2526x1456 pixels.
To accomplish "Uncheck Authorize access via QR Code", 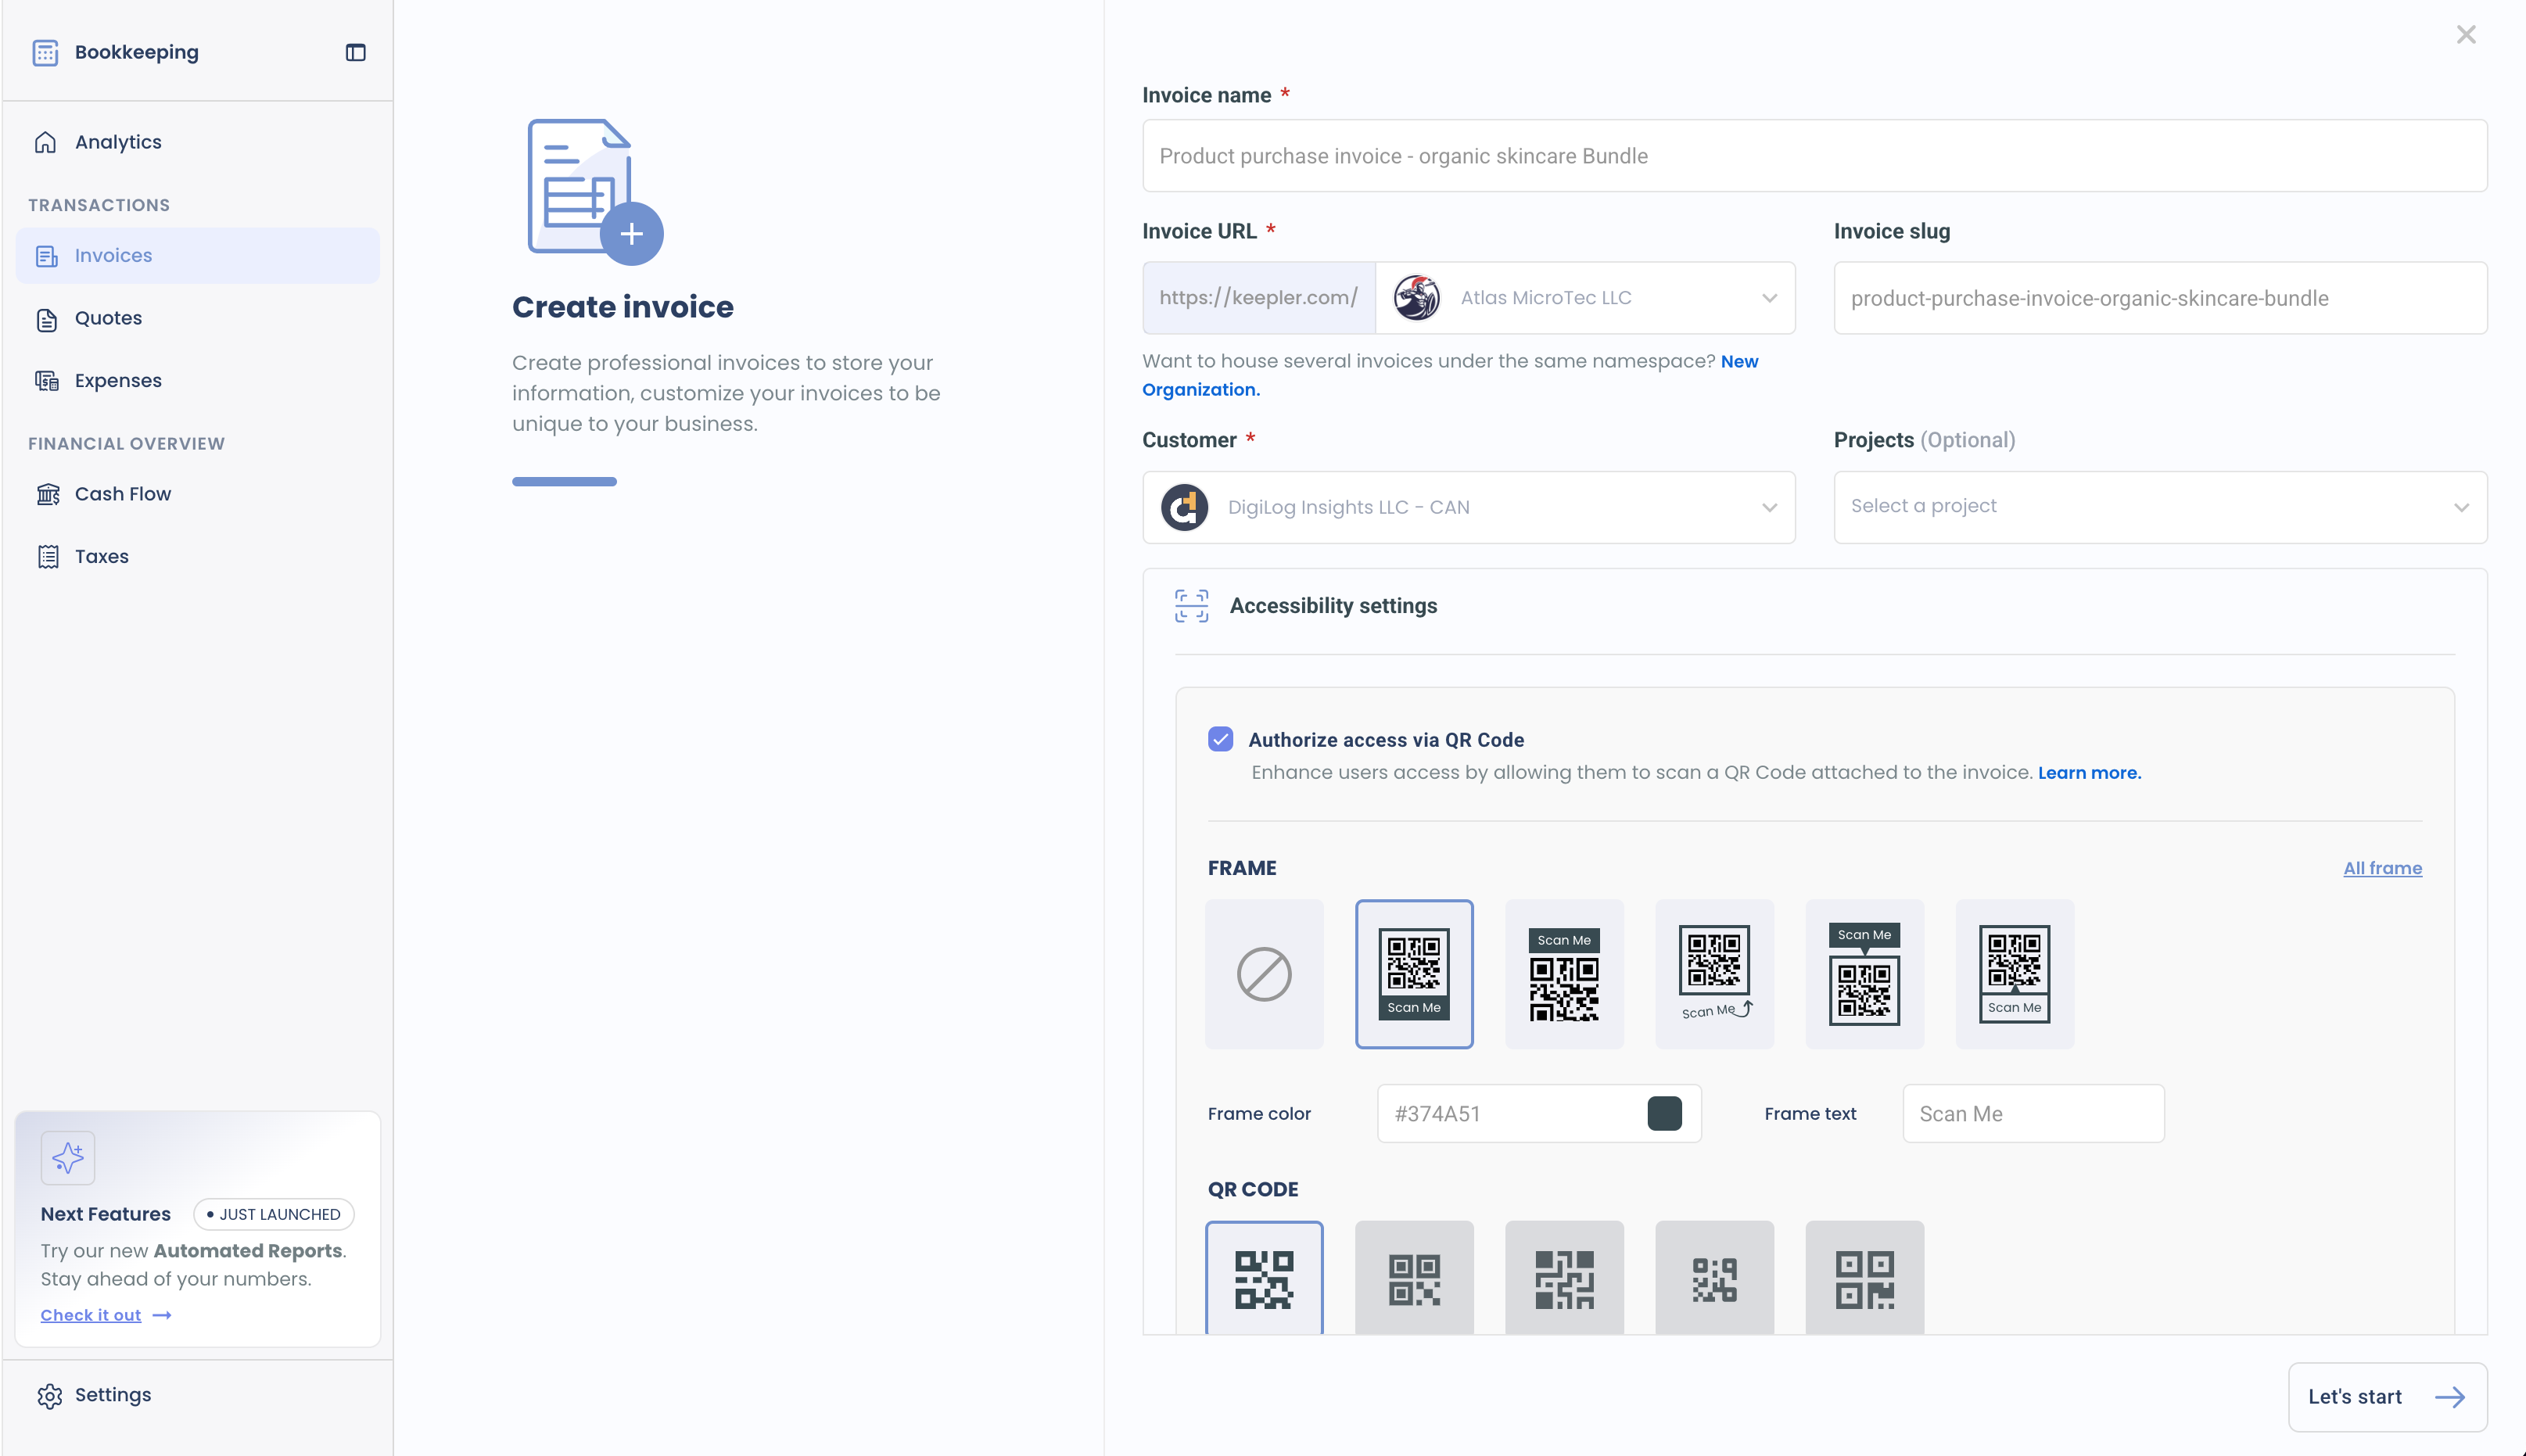I will pos(1219,739).
